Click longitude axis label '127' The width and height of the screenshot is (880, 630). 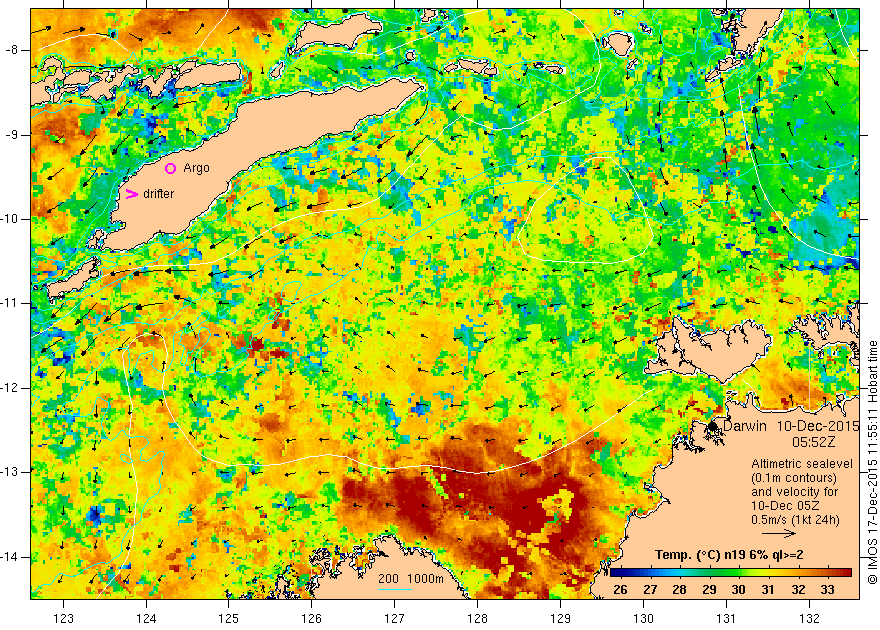point(395,618)
